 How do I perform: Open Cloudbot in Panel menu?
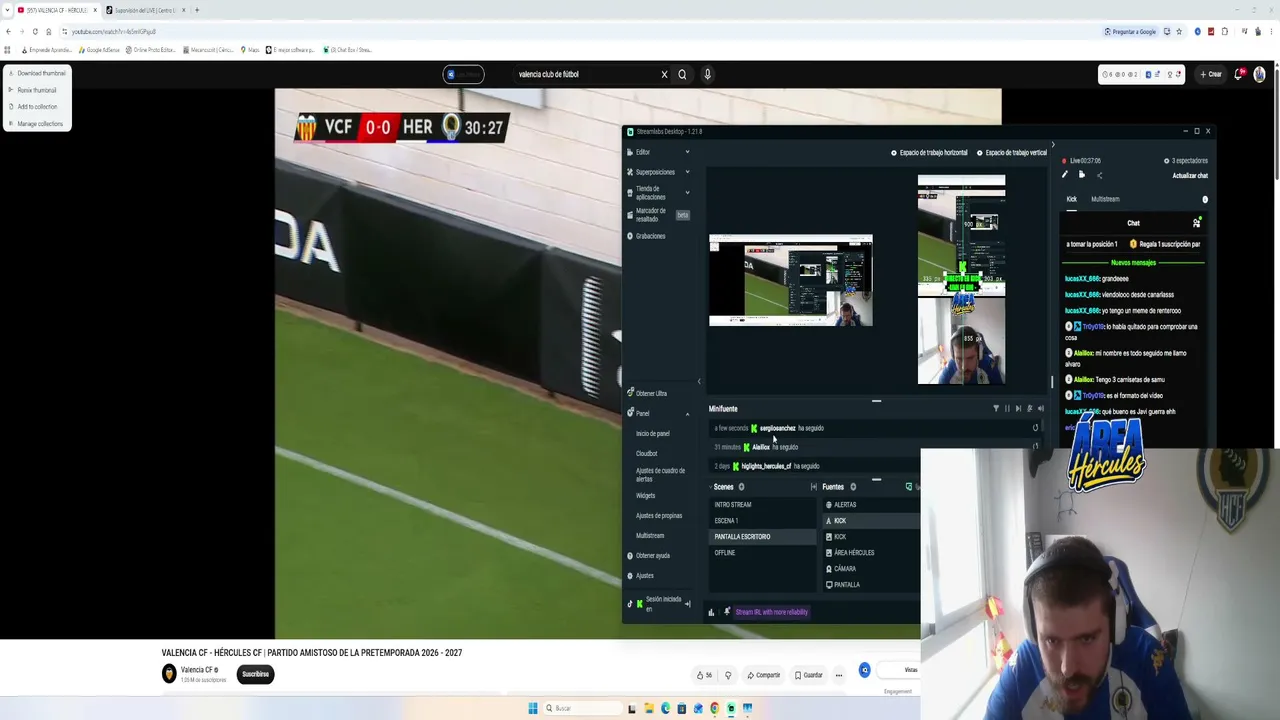point(647,454)
